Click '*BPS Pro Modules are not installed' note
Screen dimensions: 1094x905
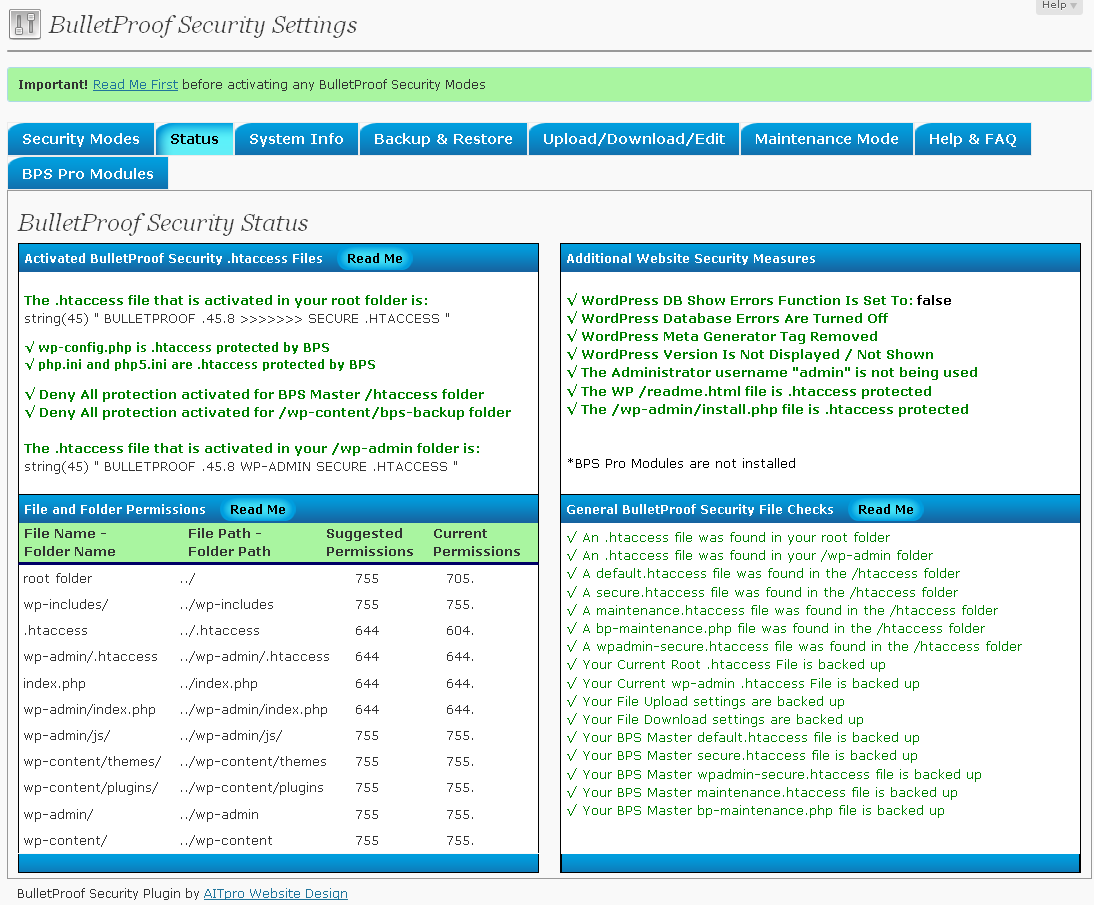tap(682, 463)
